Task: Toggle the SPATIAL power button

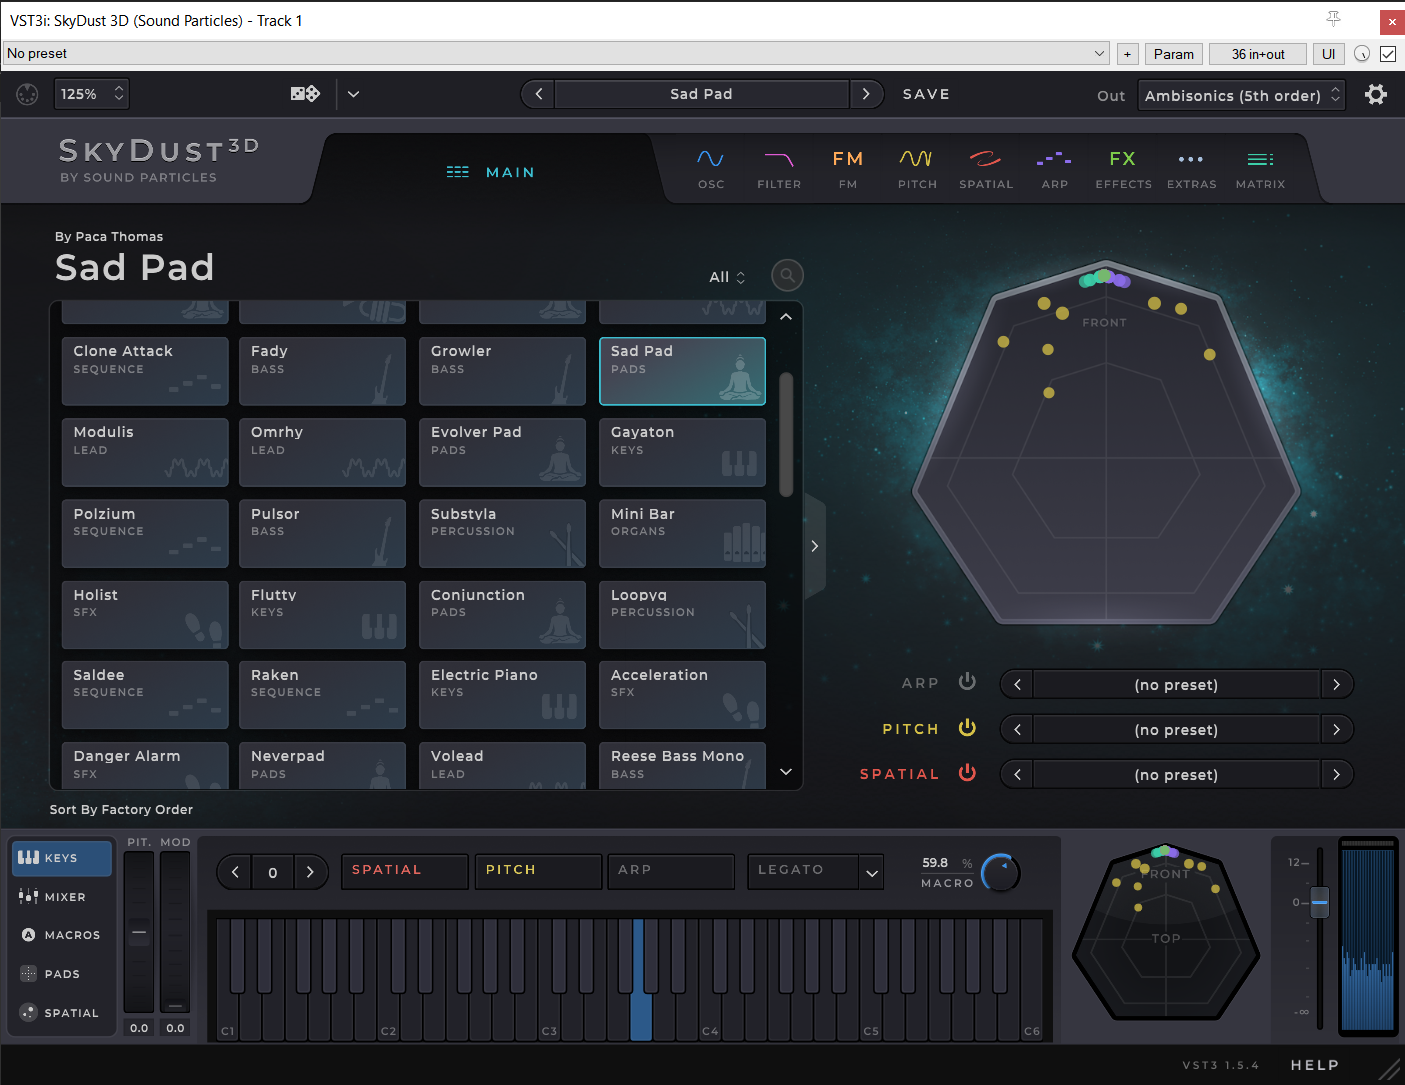Action: pos(967,773)
